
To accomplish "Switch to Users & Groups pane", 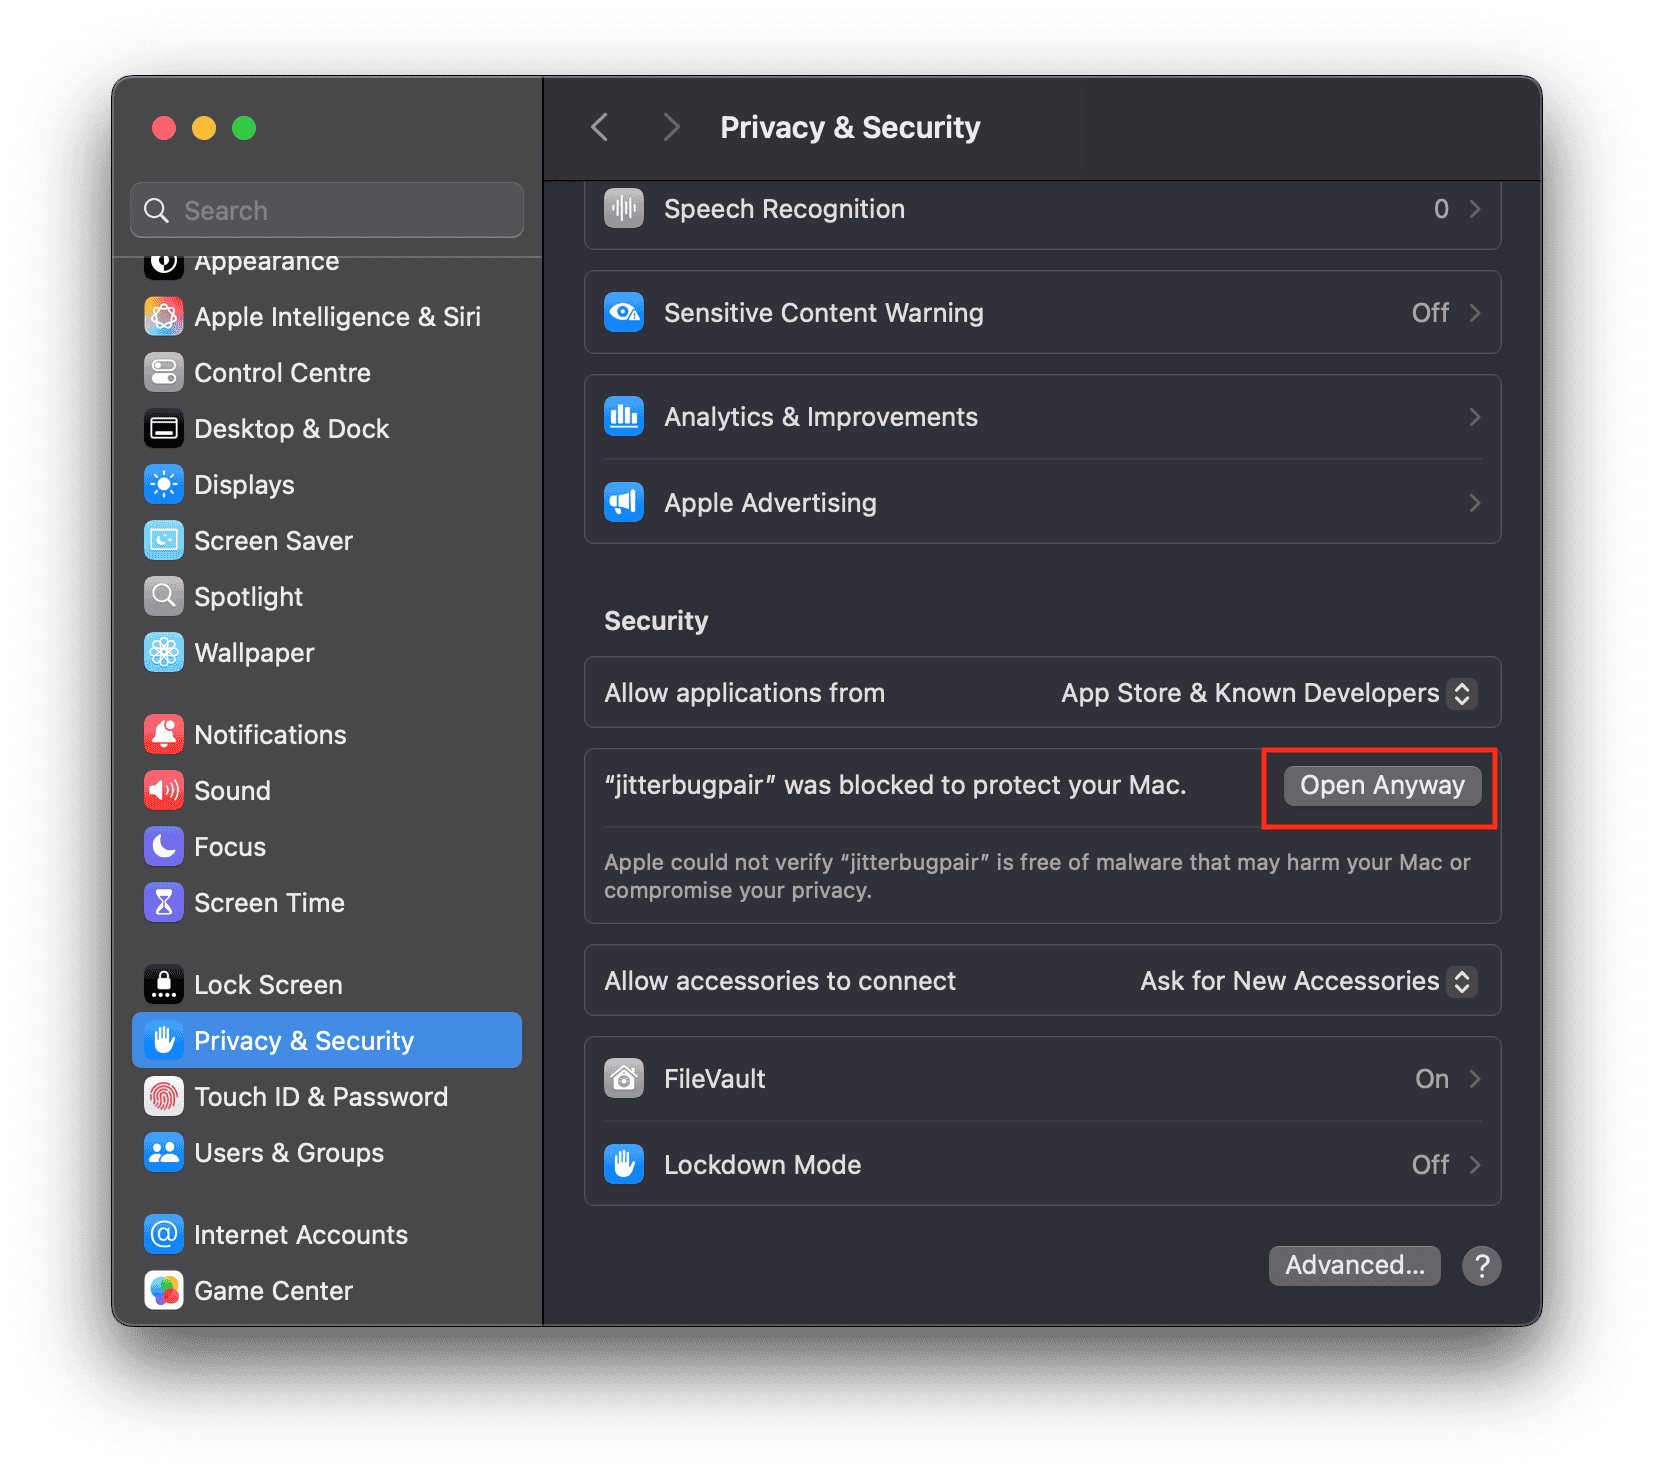I will tap(288, 1153).
